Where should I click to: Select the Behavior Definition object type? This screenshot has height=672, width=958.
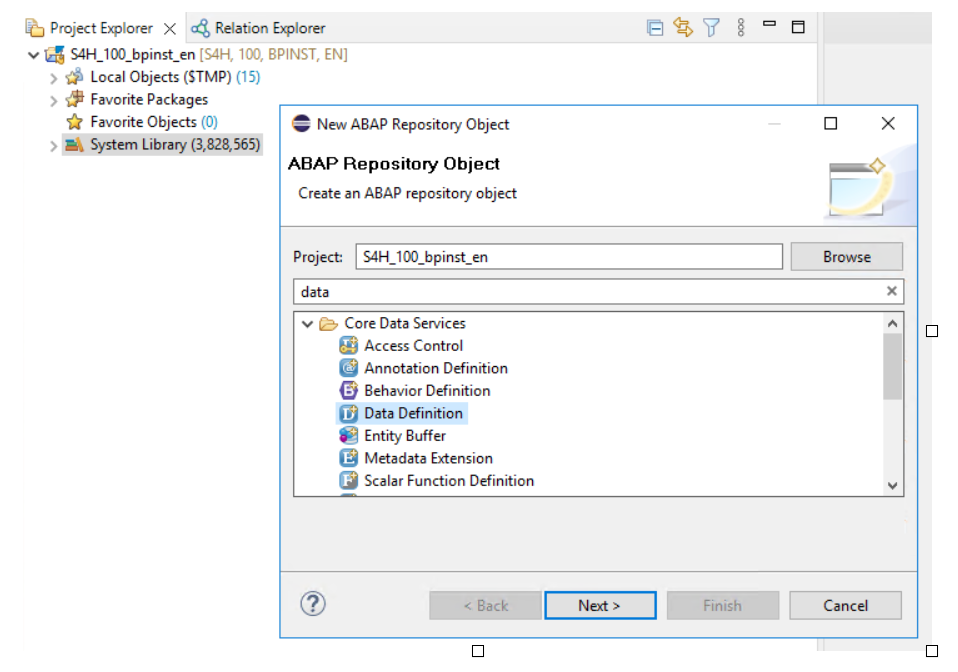427,390
